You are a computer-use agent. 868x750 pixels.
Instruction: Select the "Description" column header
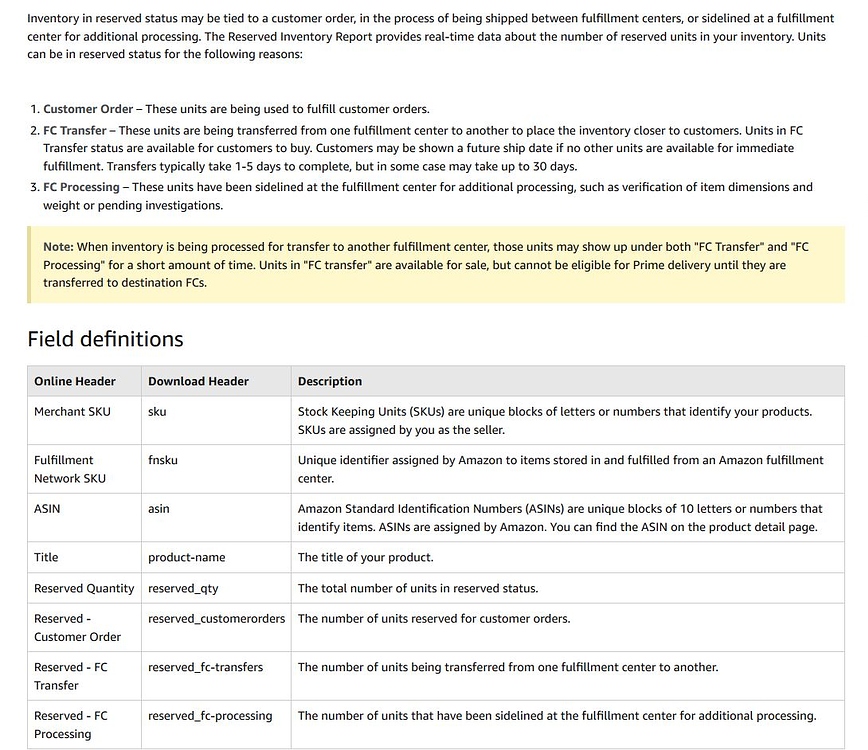click(330, 381)
